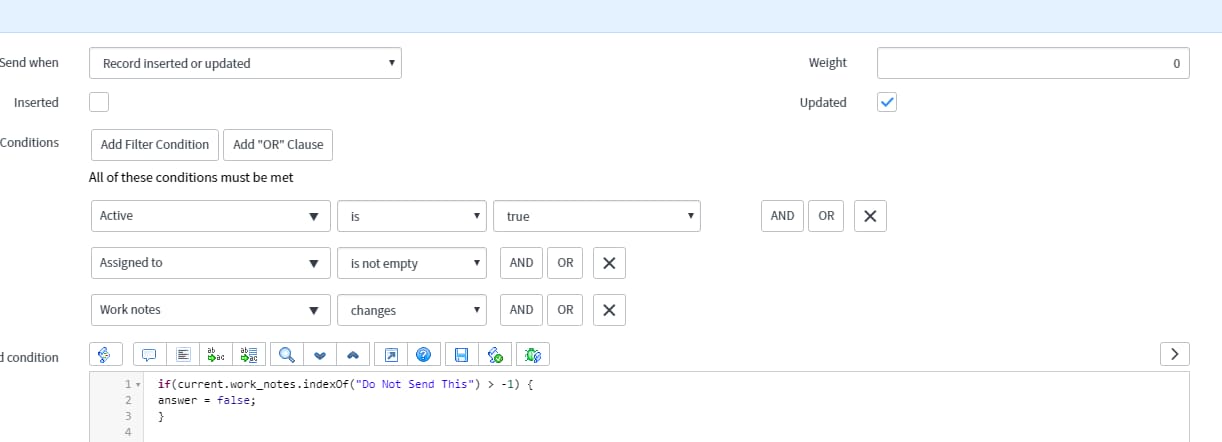Click AND button on Active row
The width and height of the screenshot is (1222, 442).
click(782, 216)
